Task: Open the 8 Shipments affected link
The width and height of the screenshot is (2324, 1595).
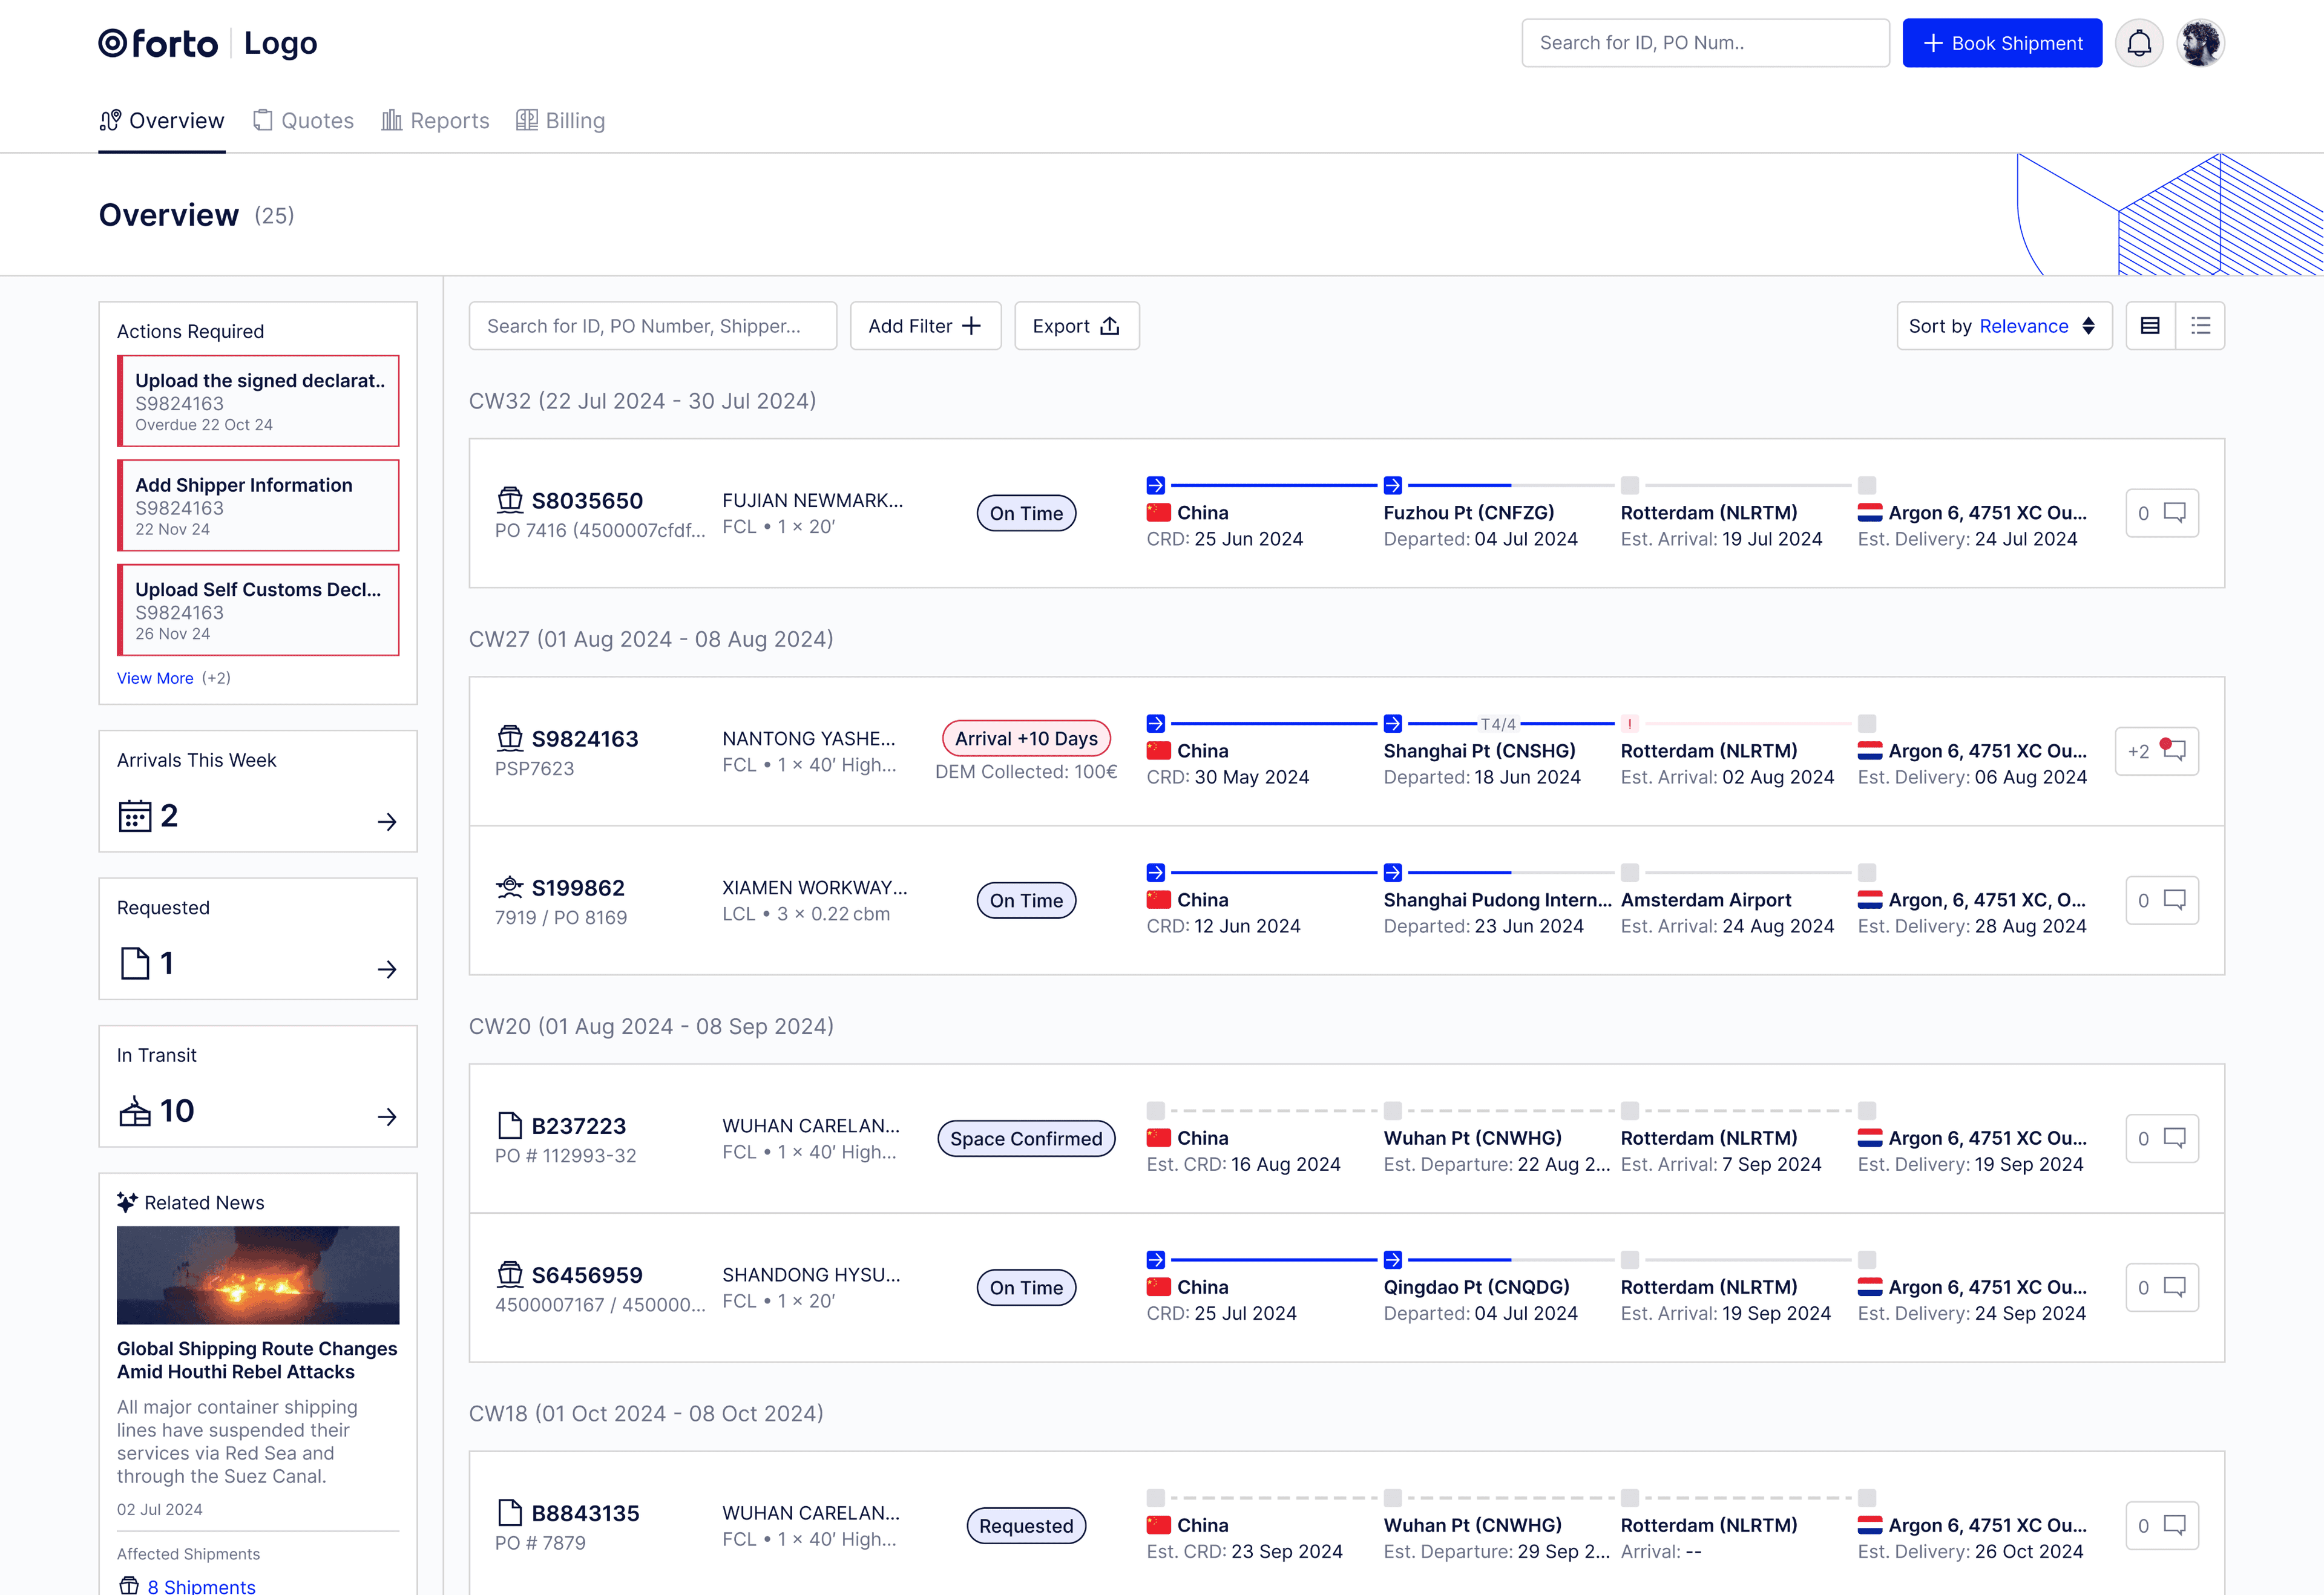Action: coord(201,1586)
